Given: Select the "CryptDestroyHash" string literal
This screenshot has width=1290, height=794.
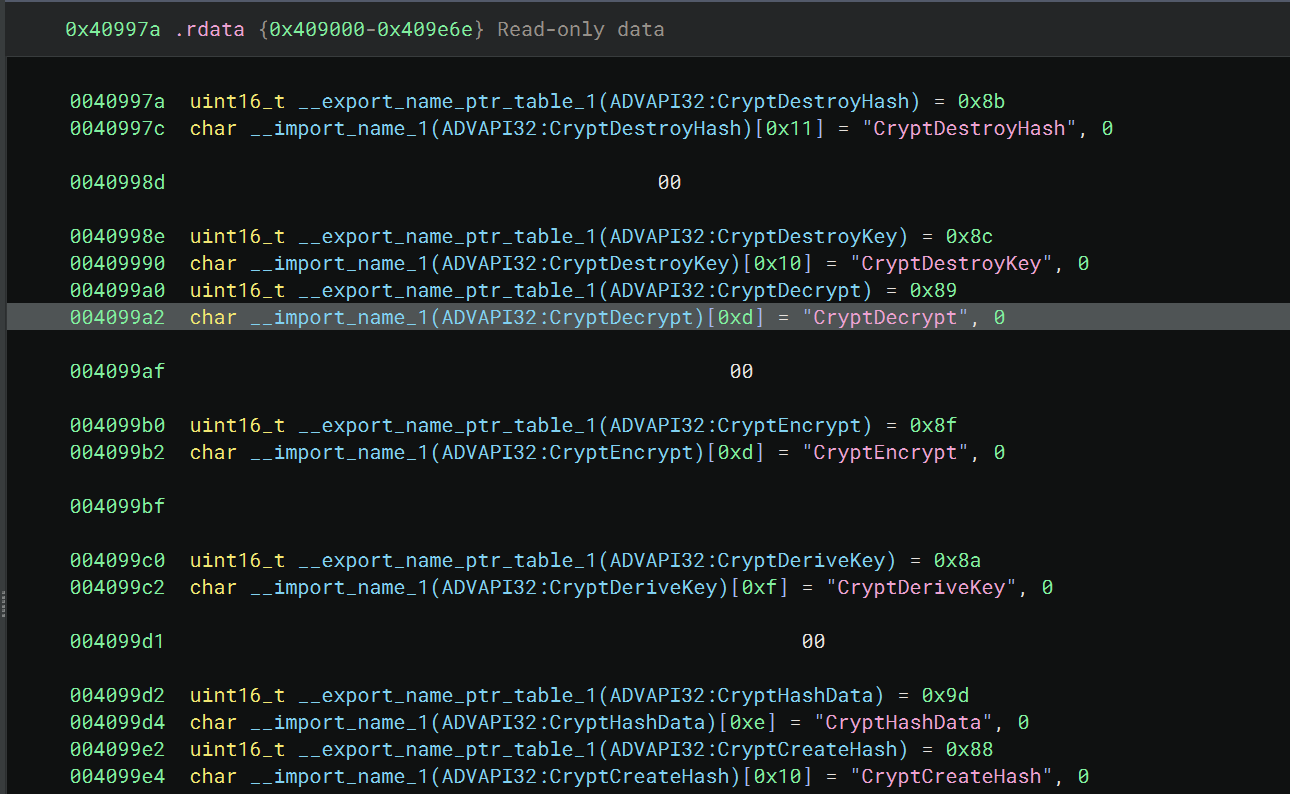Looking at the screenshot, I should tap(969, 128).
